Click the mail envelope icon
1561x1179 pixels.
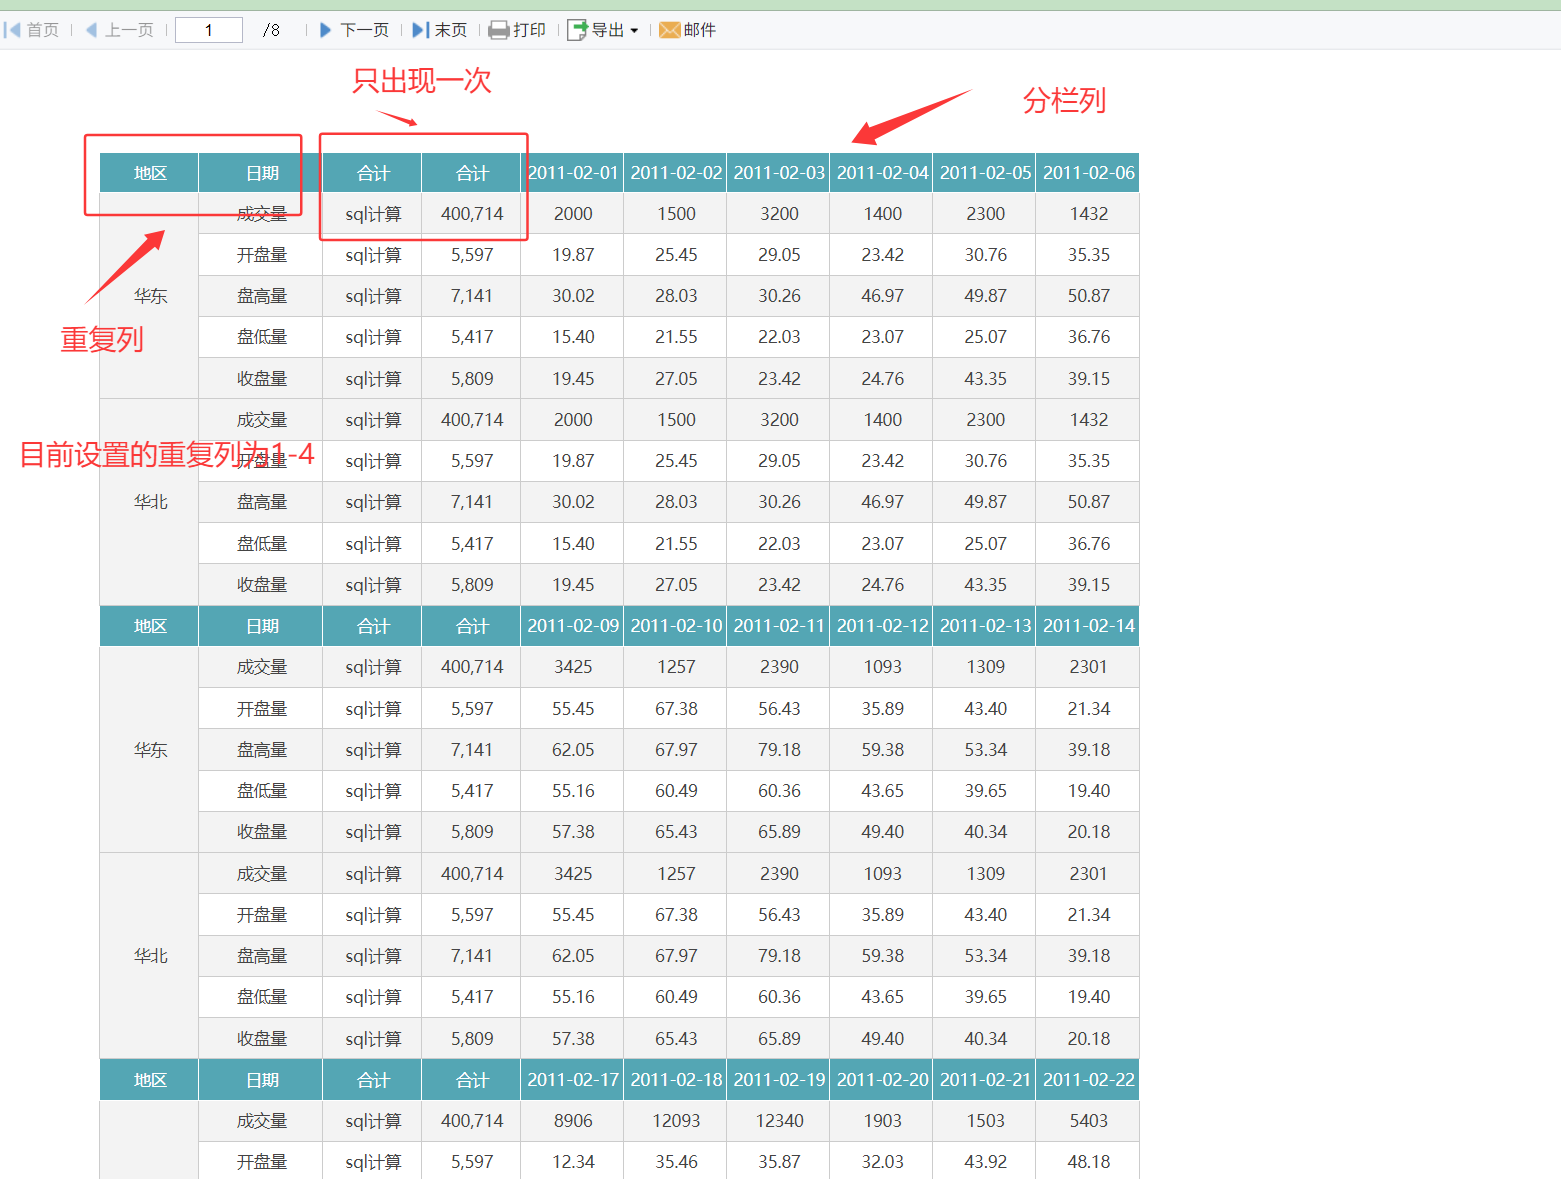(669, 30)
